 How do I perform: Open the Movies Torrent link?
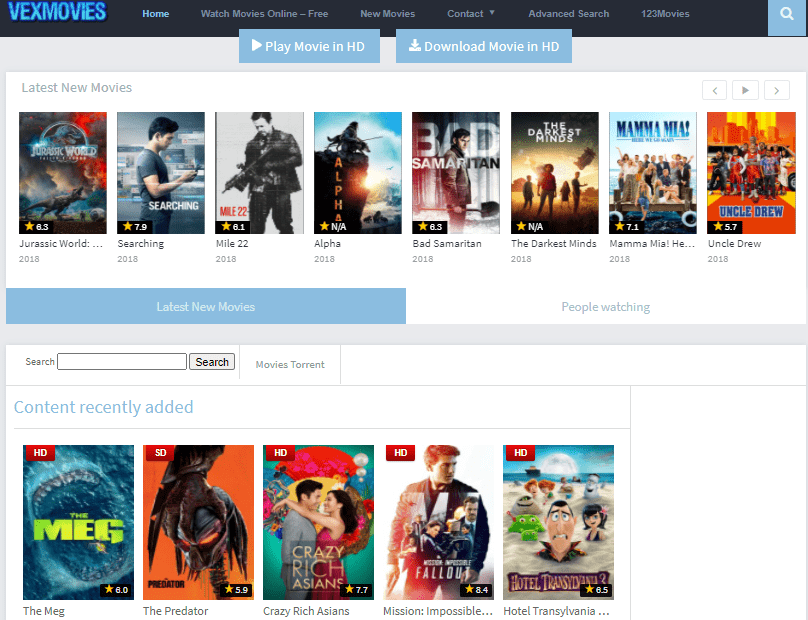[290, 364]
